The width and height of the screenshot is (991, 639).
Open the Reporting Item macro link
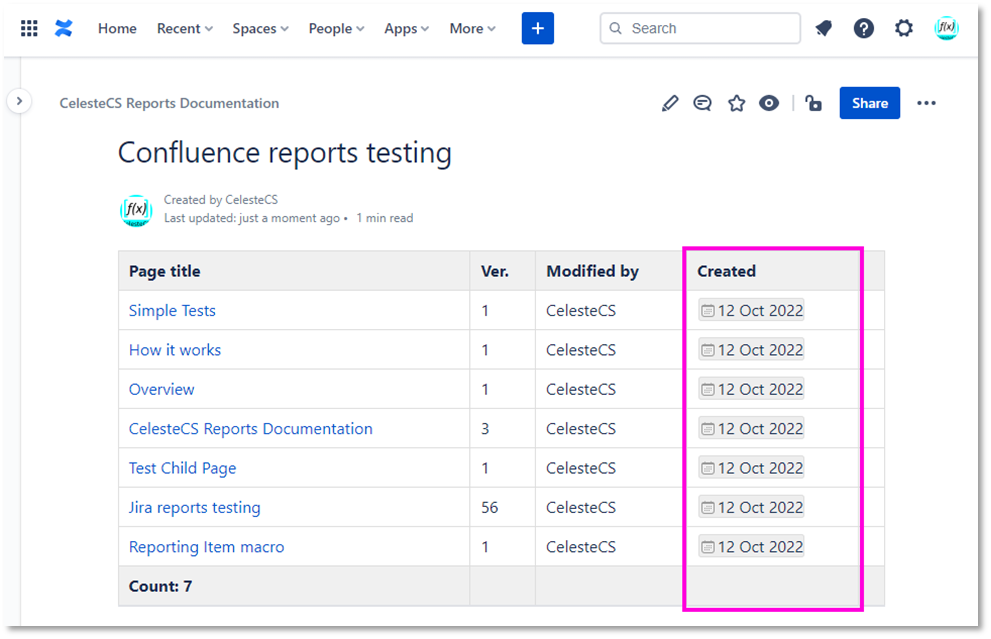click(x=207, y=547)
